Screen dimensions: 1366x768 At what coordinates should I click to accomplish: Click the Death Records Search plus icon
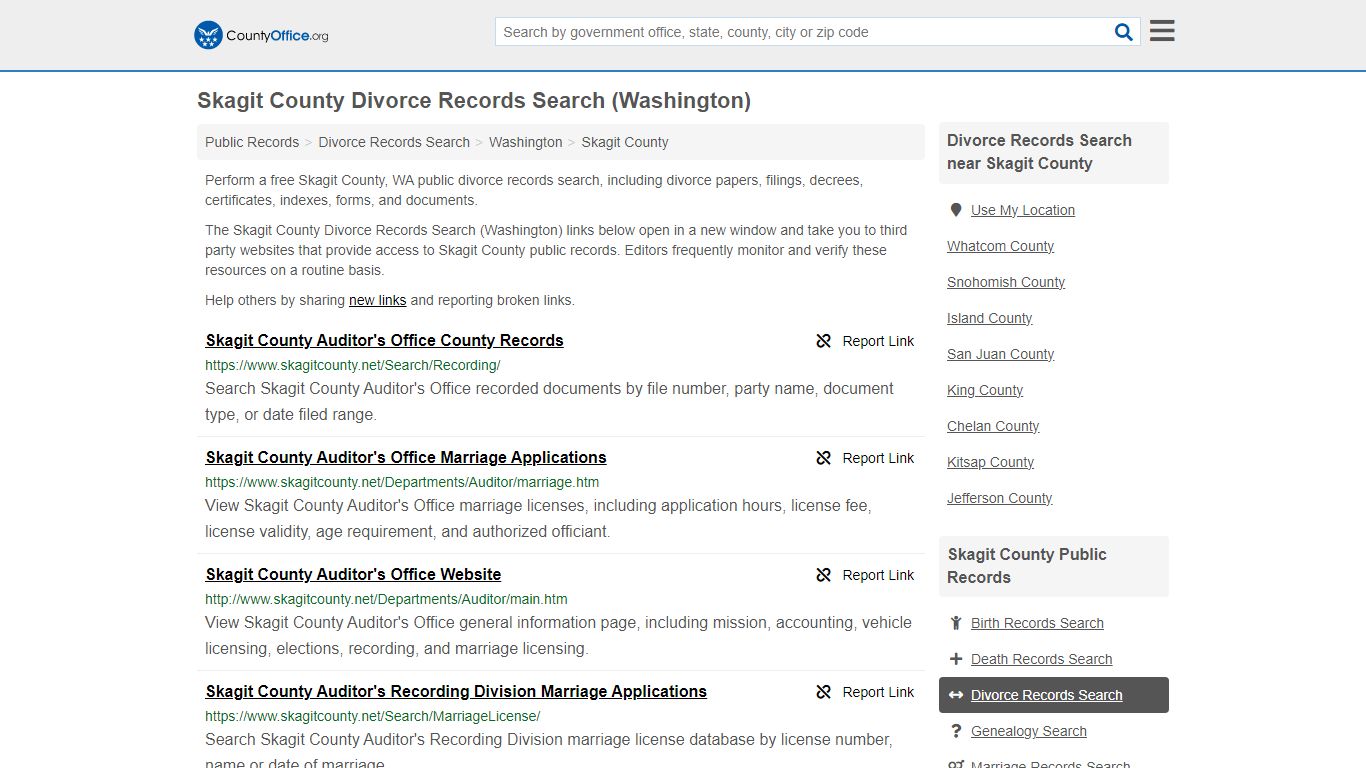tap(956, 659)
